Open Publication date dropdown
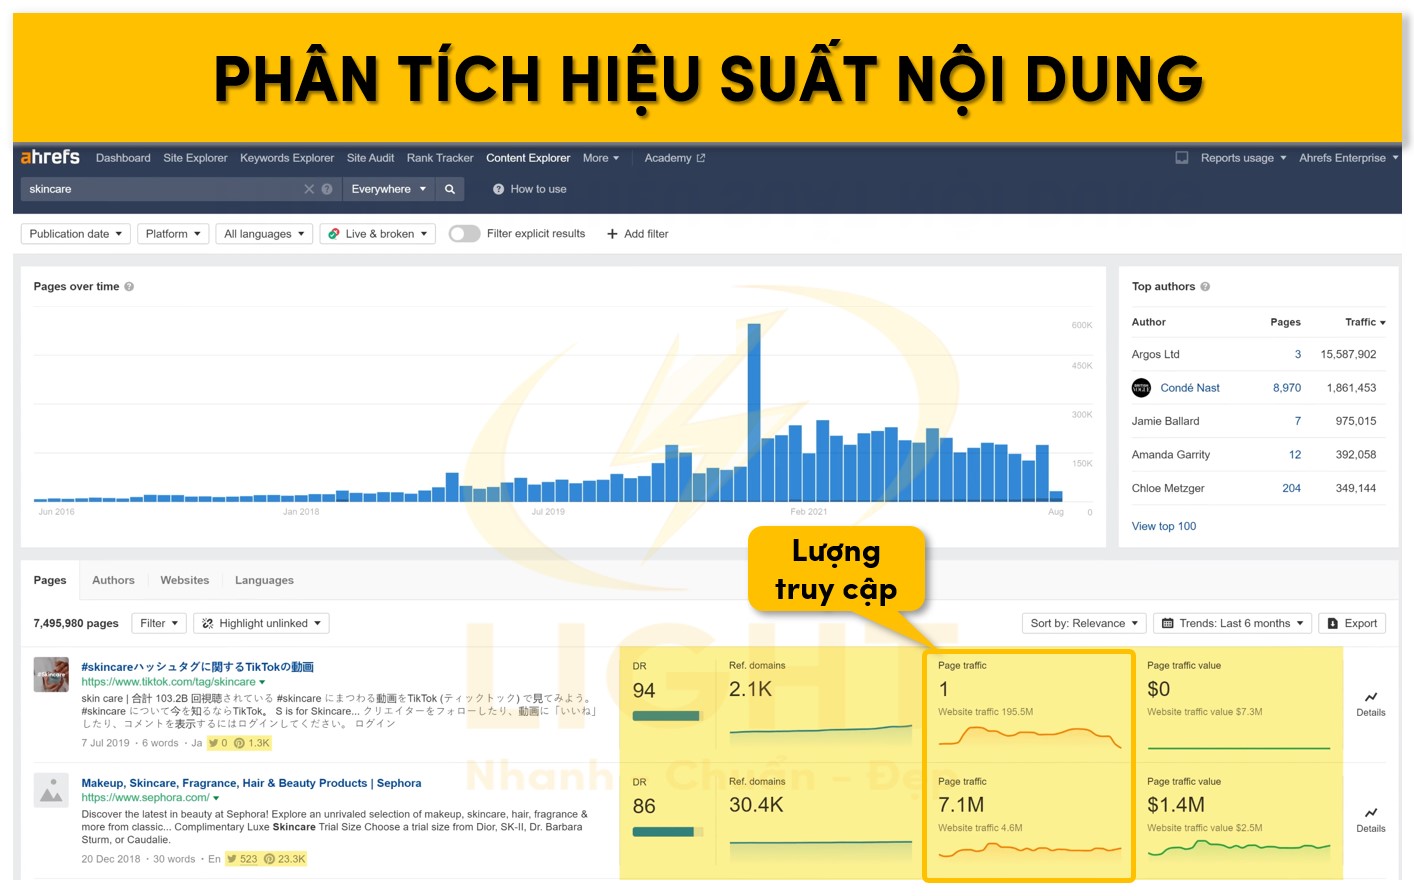Viewport: 1414px width, 896px height. (76, 234)
